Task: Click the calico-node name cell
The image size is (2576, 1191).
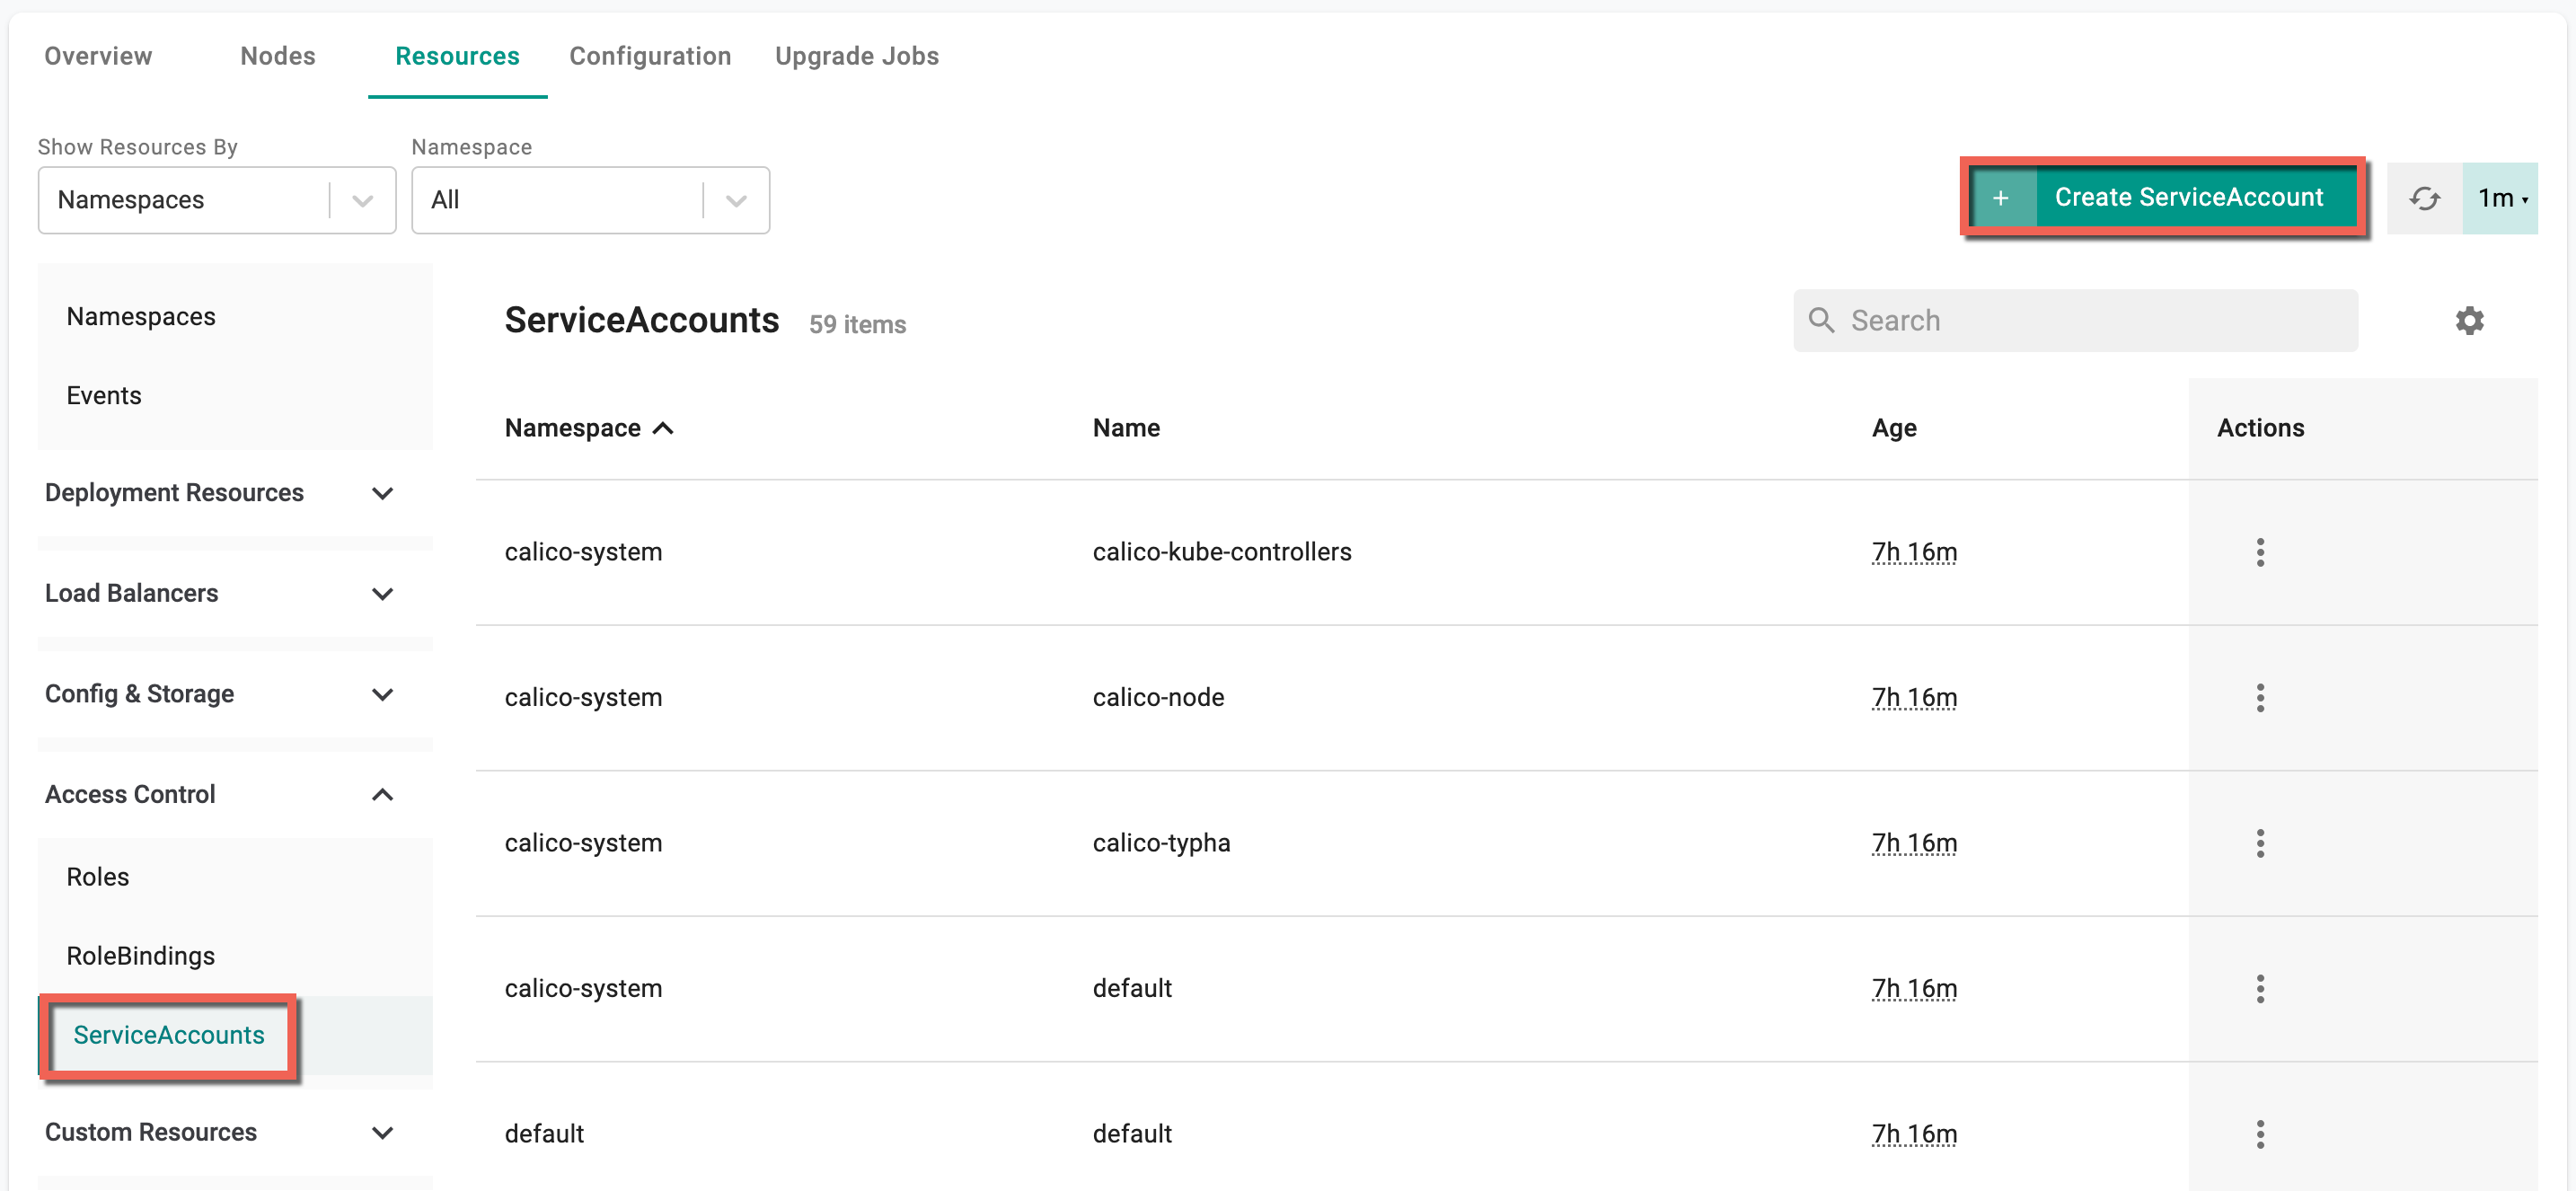Action: (1158, 698)
